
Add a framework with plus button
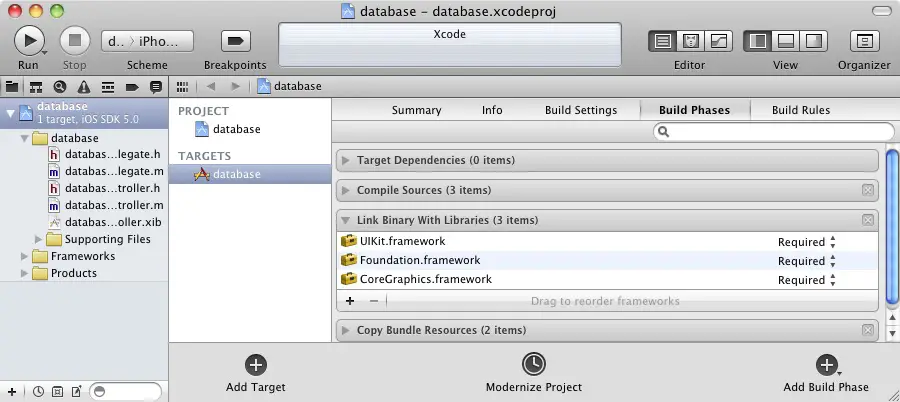(x=350, y=300)
